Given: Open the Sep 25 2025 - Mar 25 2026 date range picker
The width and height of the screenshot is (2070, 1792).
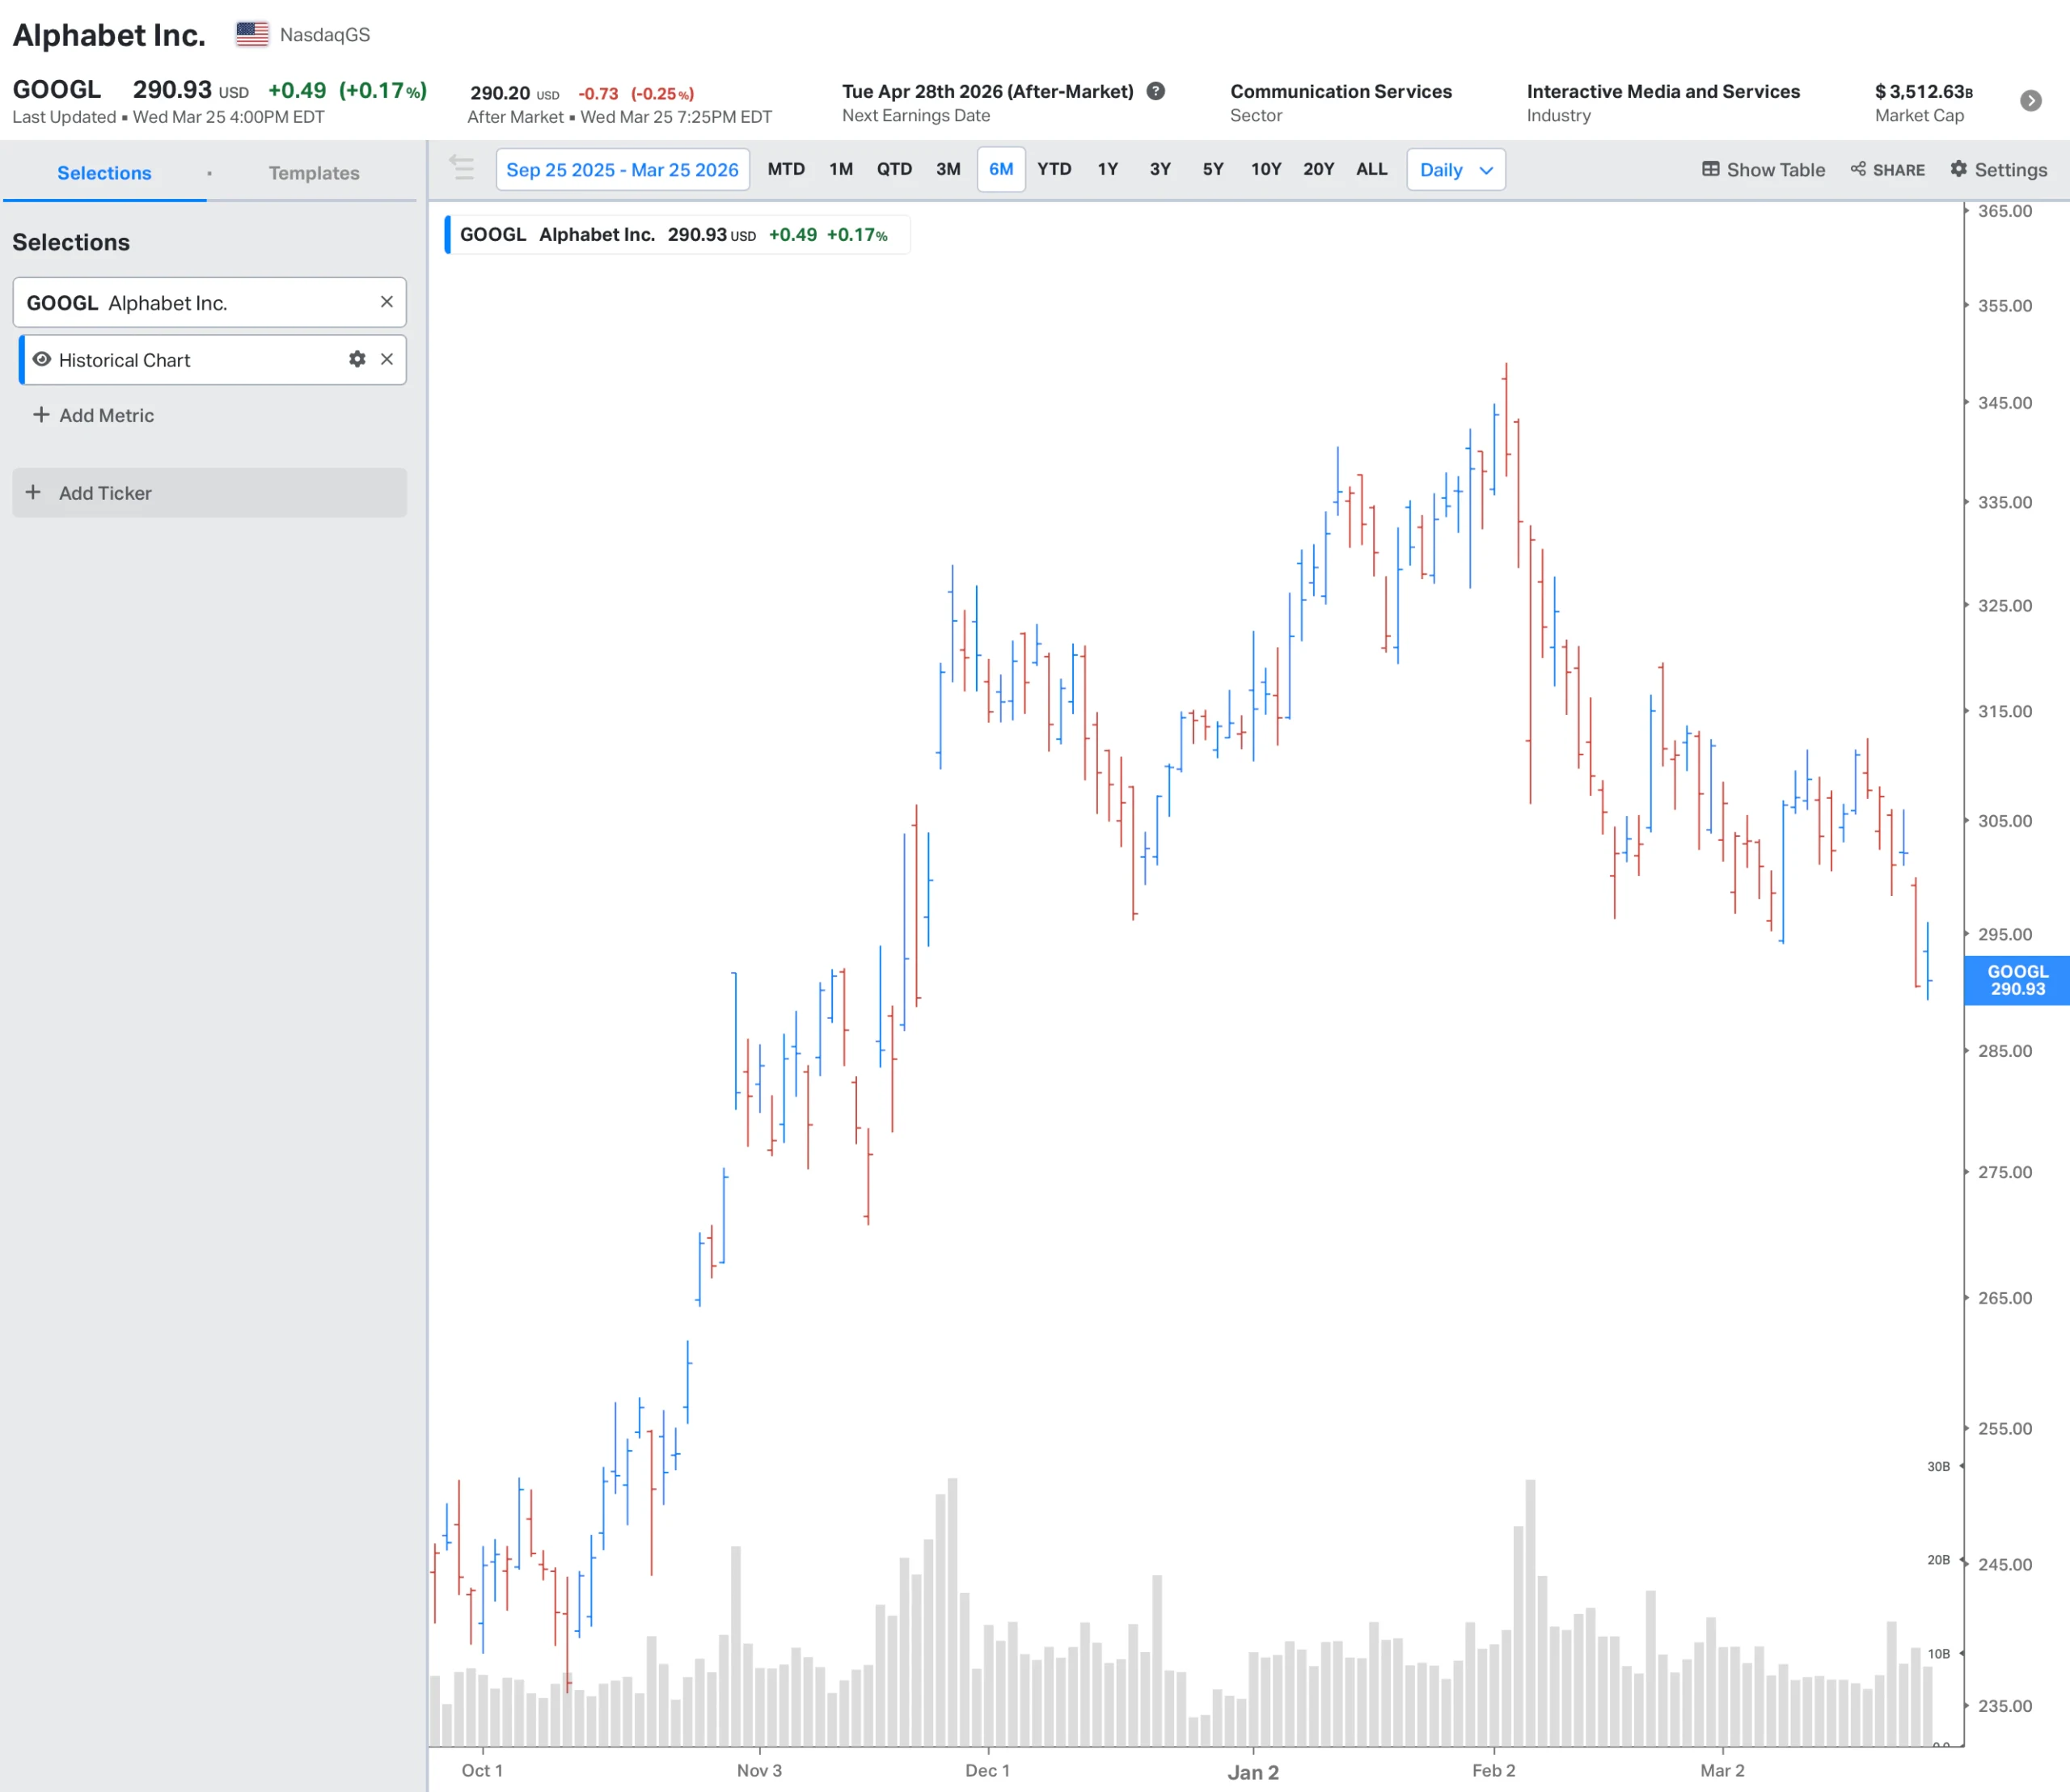Looking at the screenshot, I should tap(622, 169).
